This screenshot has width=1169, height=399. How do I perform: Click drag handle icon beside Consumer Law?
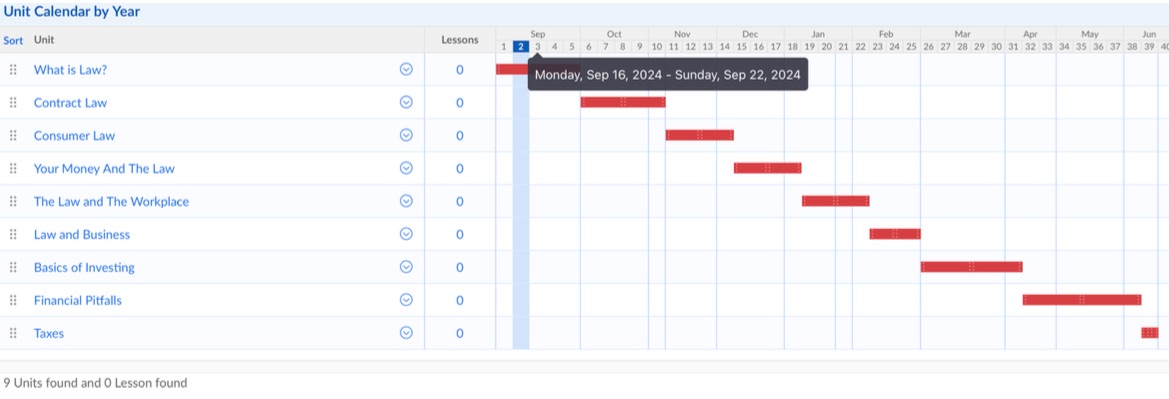[13, 135]
